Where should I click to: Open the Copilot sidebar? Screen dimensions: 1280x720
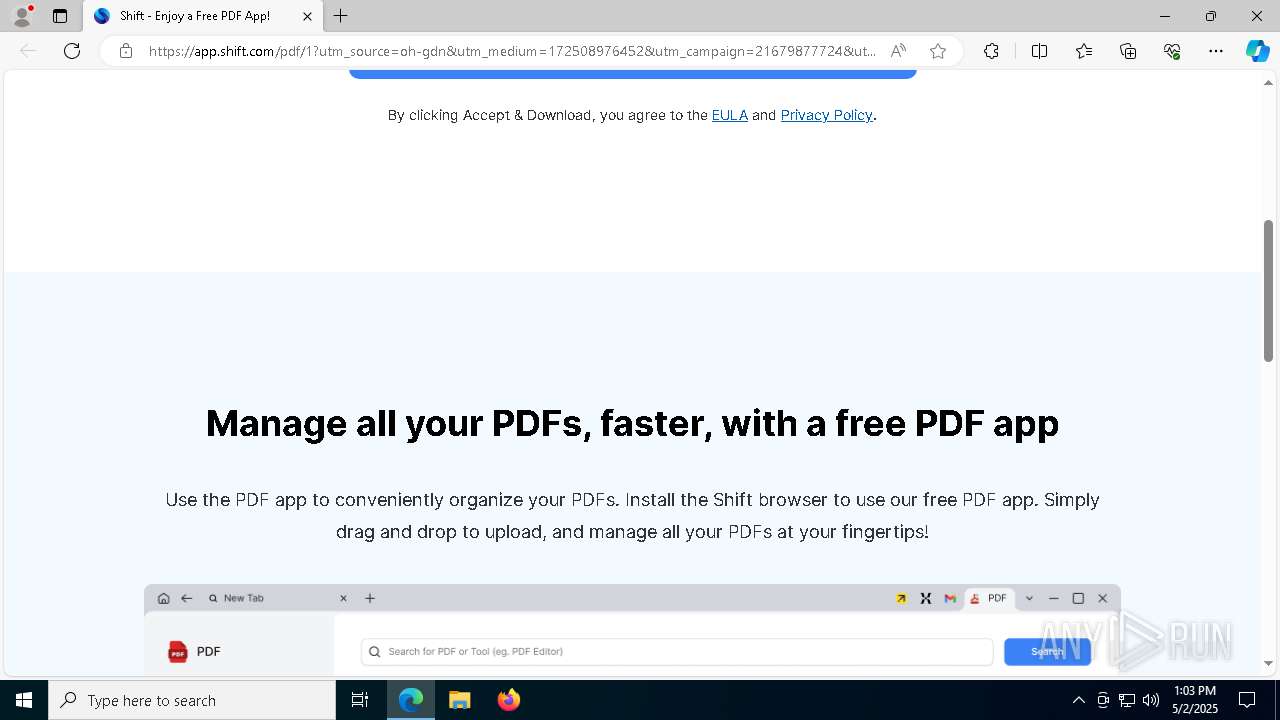1257,51
